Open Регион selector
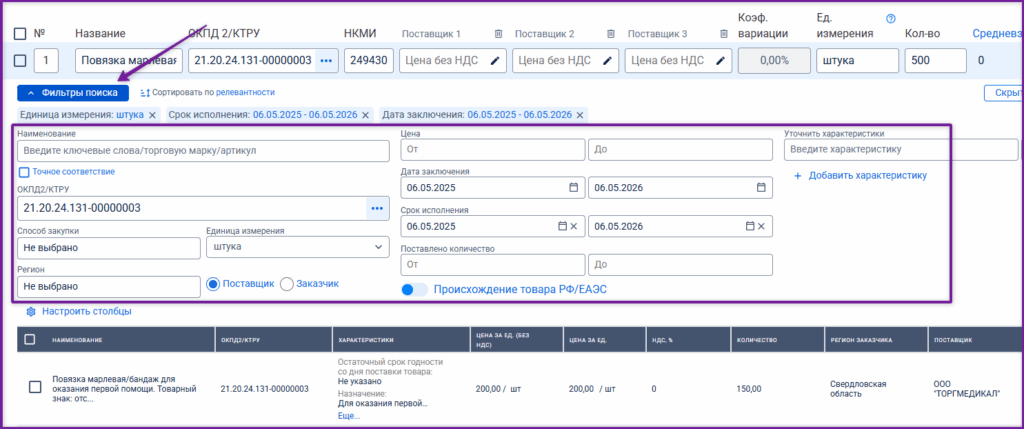 click(x=109, y=287)
